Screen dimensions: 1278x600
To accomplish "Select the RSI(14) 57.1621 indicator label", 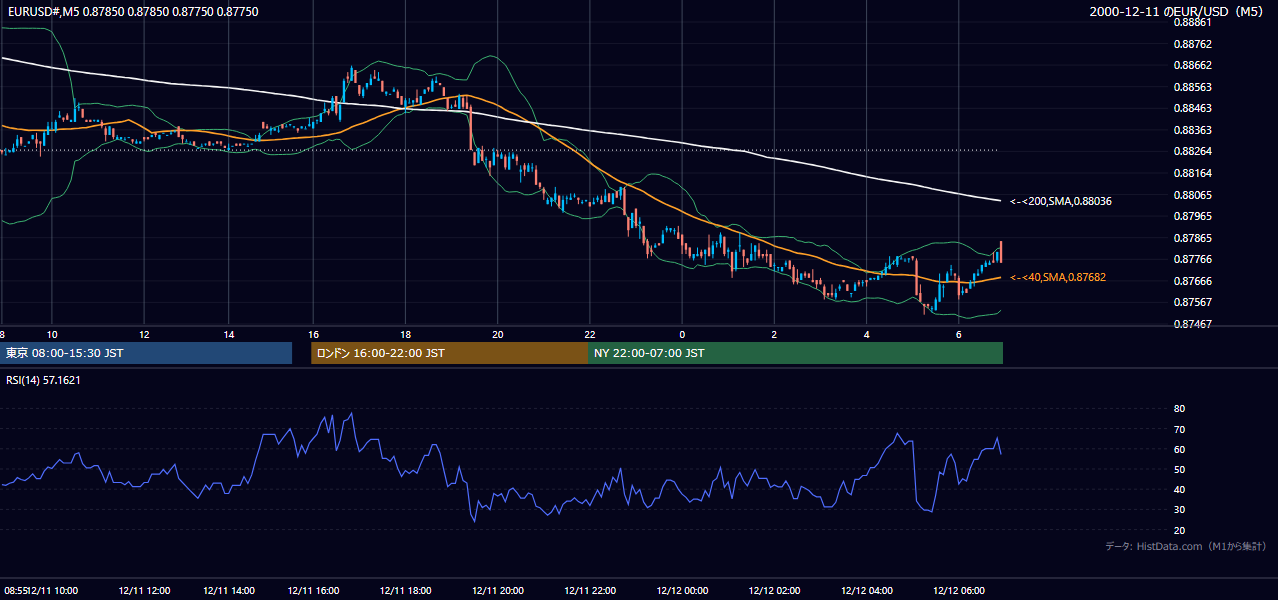I will pos(43,380).
